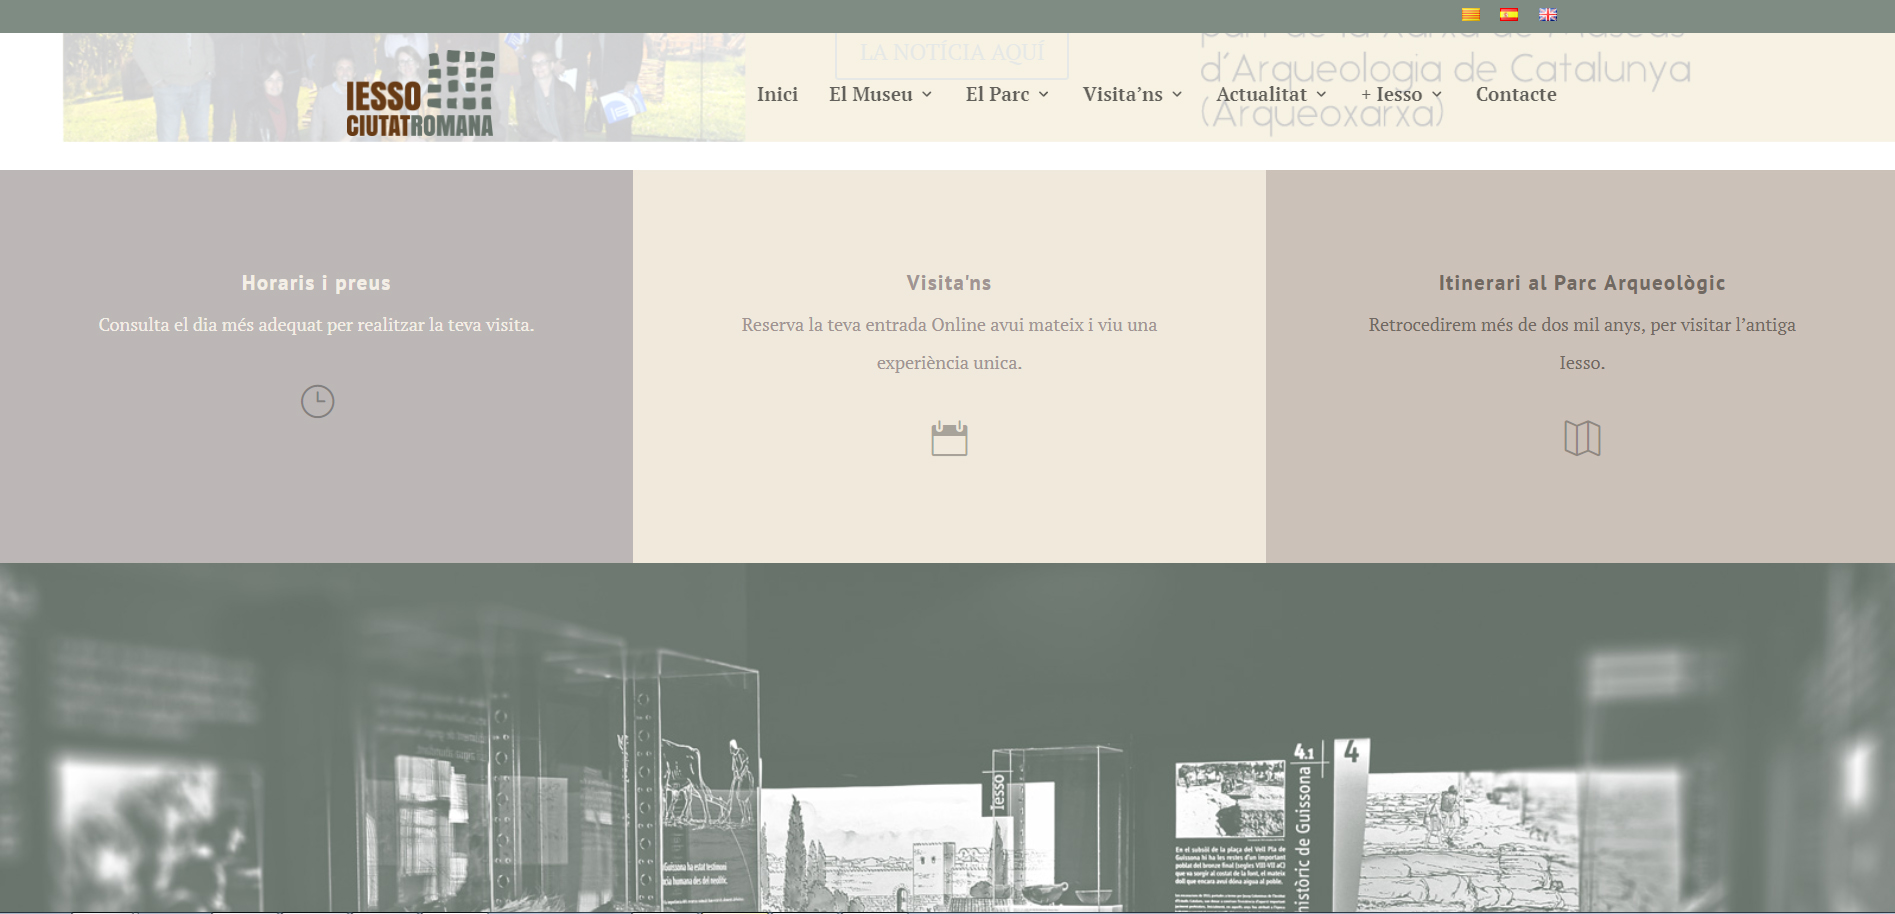The width and height of the screenshot is (1895, 914).
Task: Expand the El Parc dropdown arrow
Action: (x=1044, y=95)
